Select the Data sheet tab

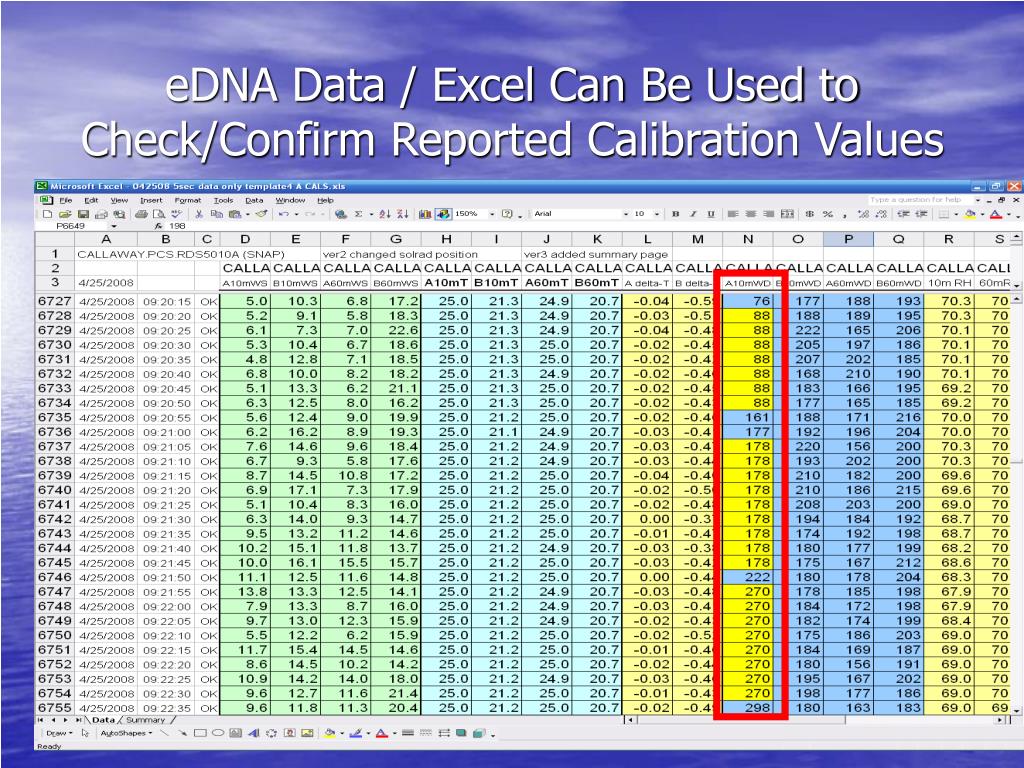(x=103, y=720)
